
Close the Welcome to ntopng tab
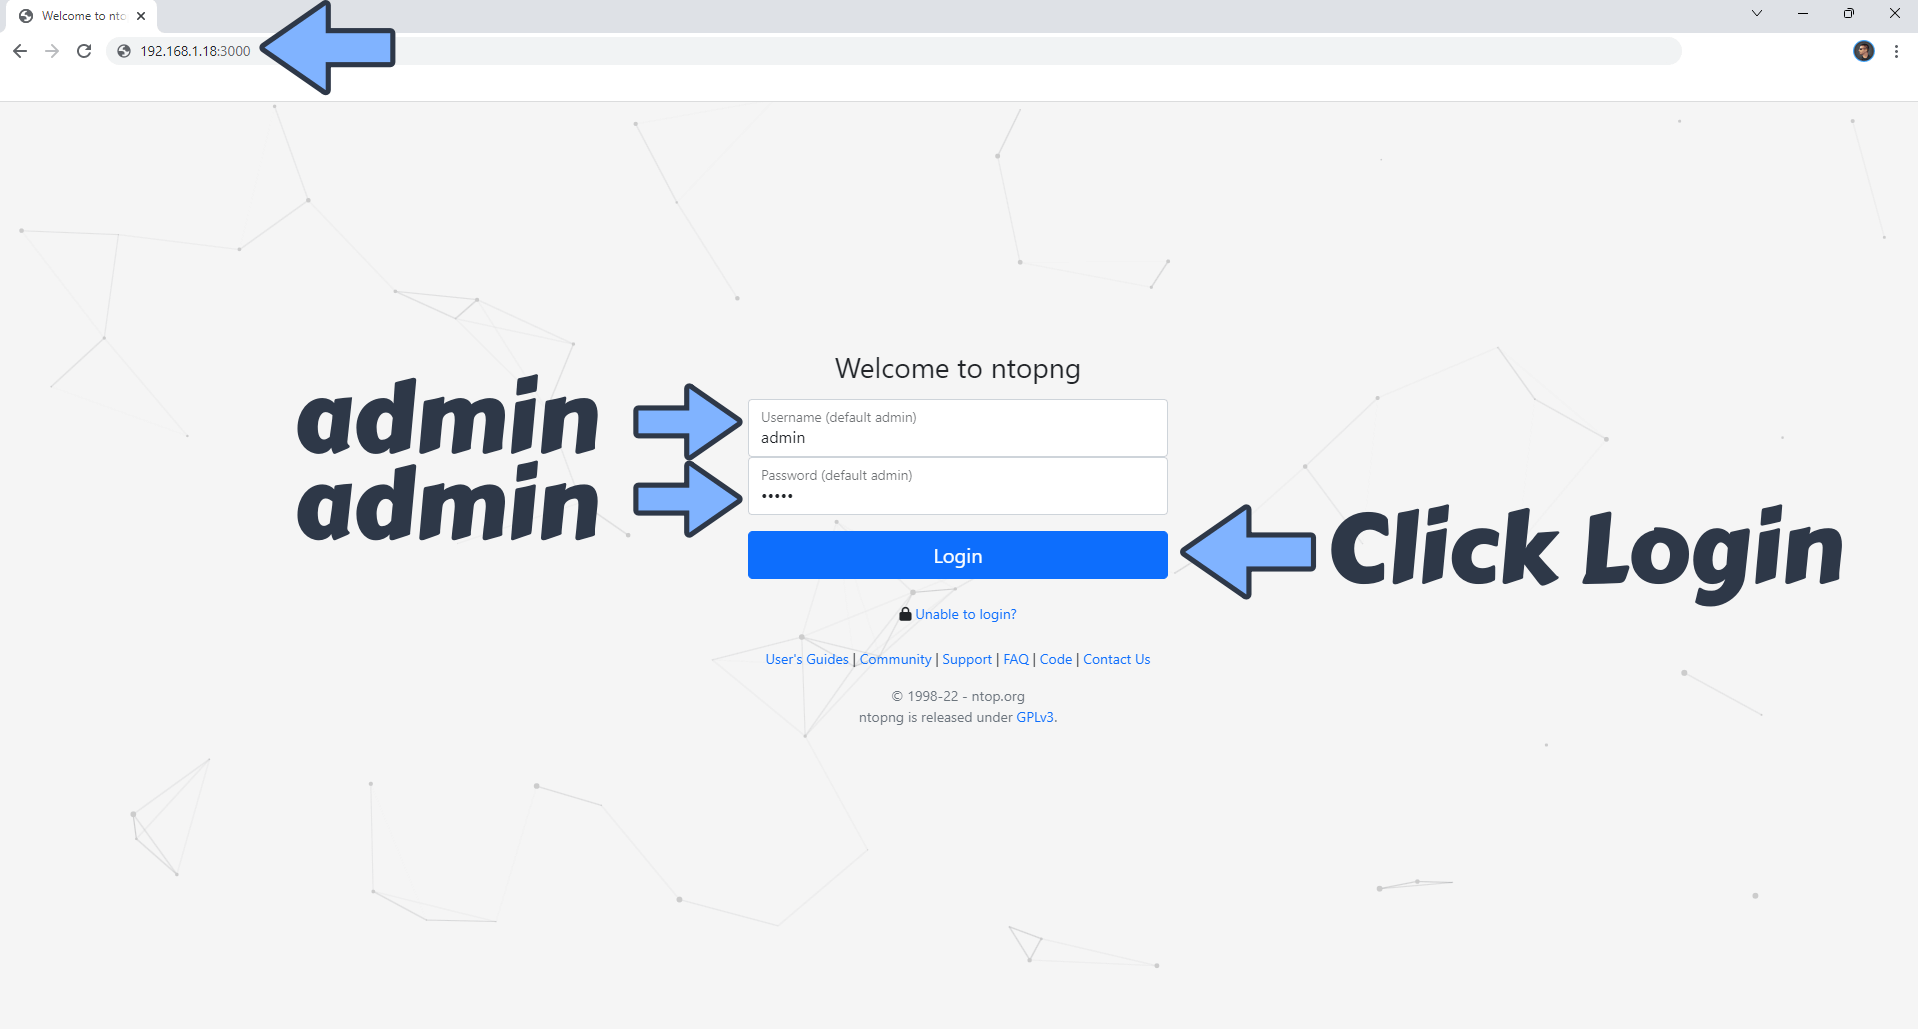(x=141, y=16)
